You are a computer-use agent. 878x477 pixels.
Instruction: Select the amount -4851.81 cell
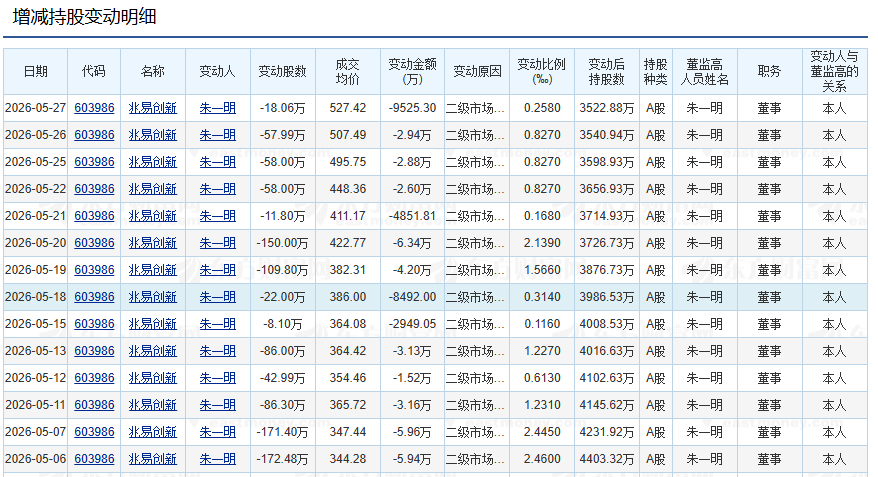click(413, 216)
